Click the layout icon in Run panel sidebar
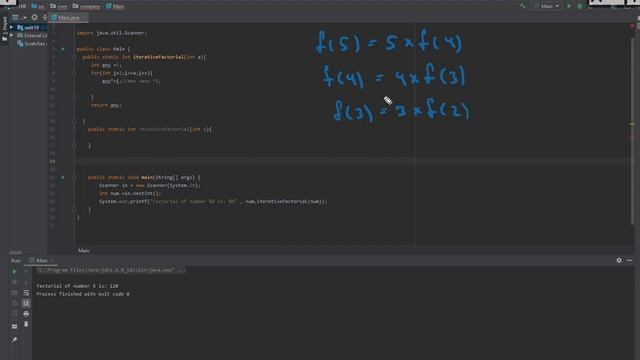 click(x=14, y=327)
